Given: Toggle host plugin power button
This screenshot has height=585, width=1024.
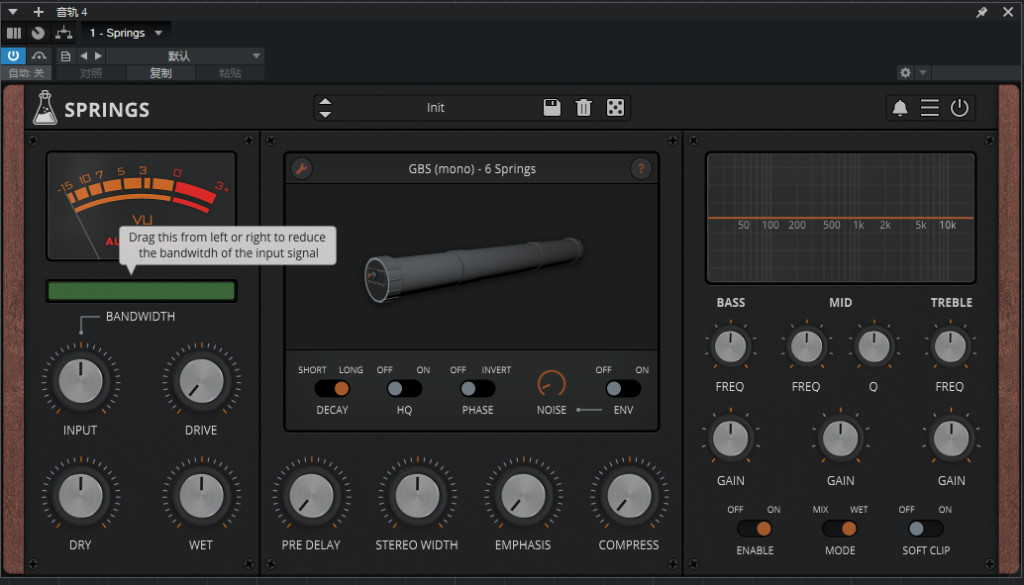Looking at the screenshot, I should pos(13,55).
